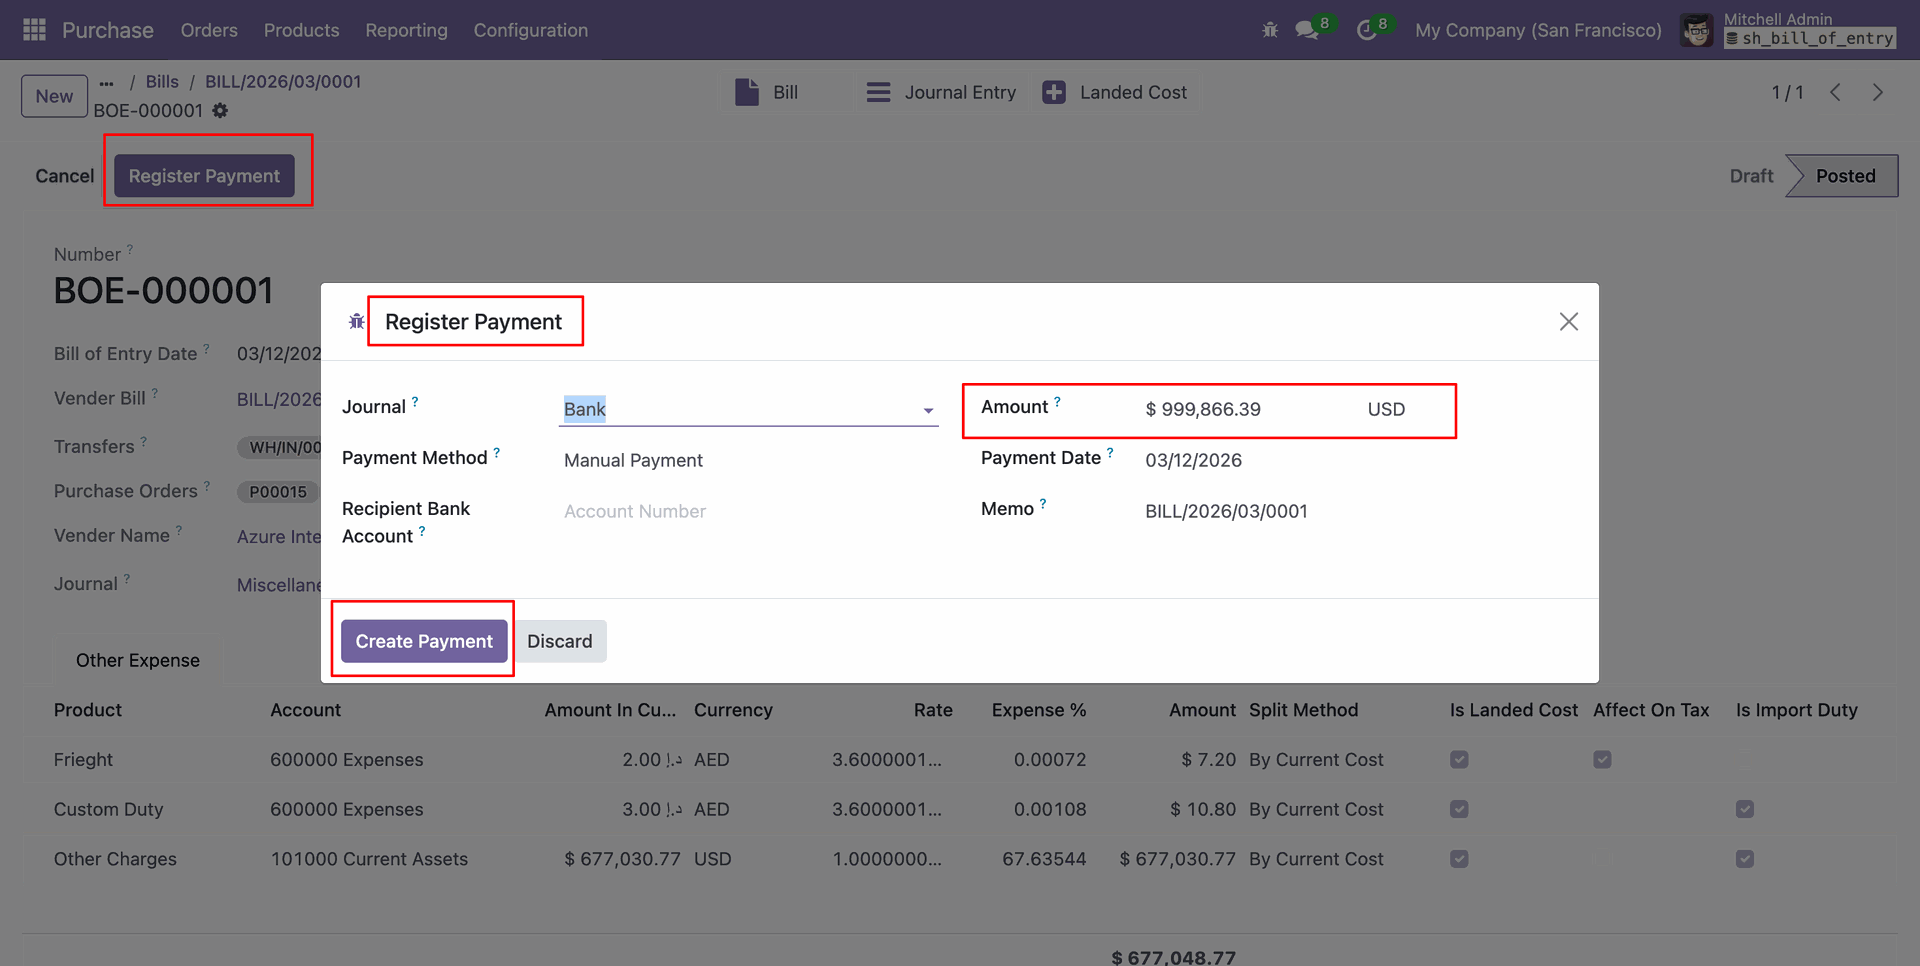Click the Landed Cost plus icon

(1054, 92)
